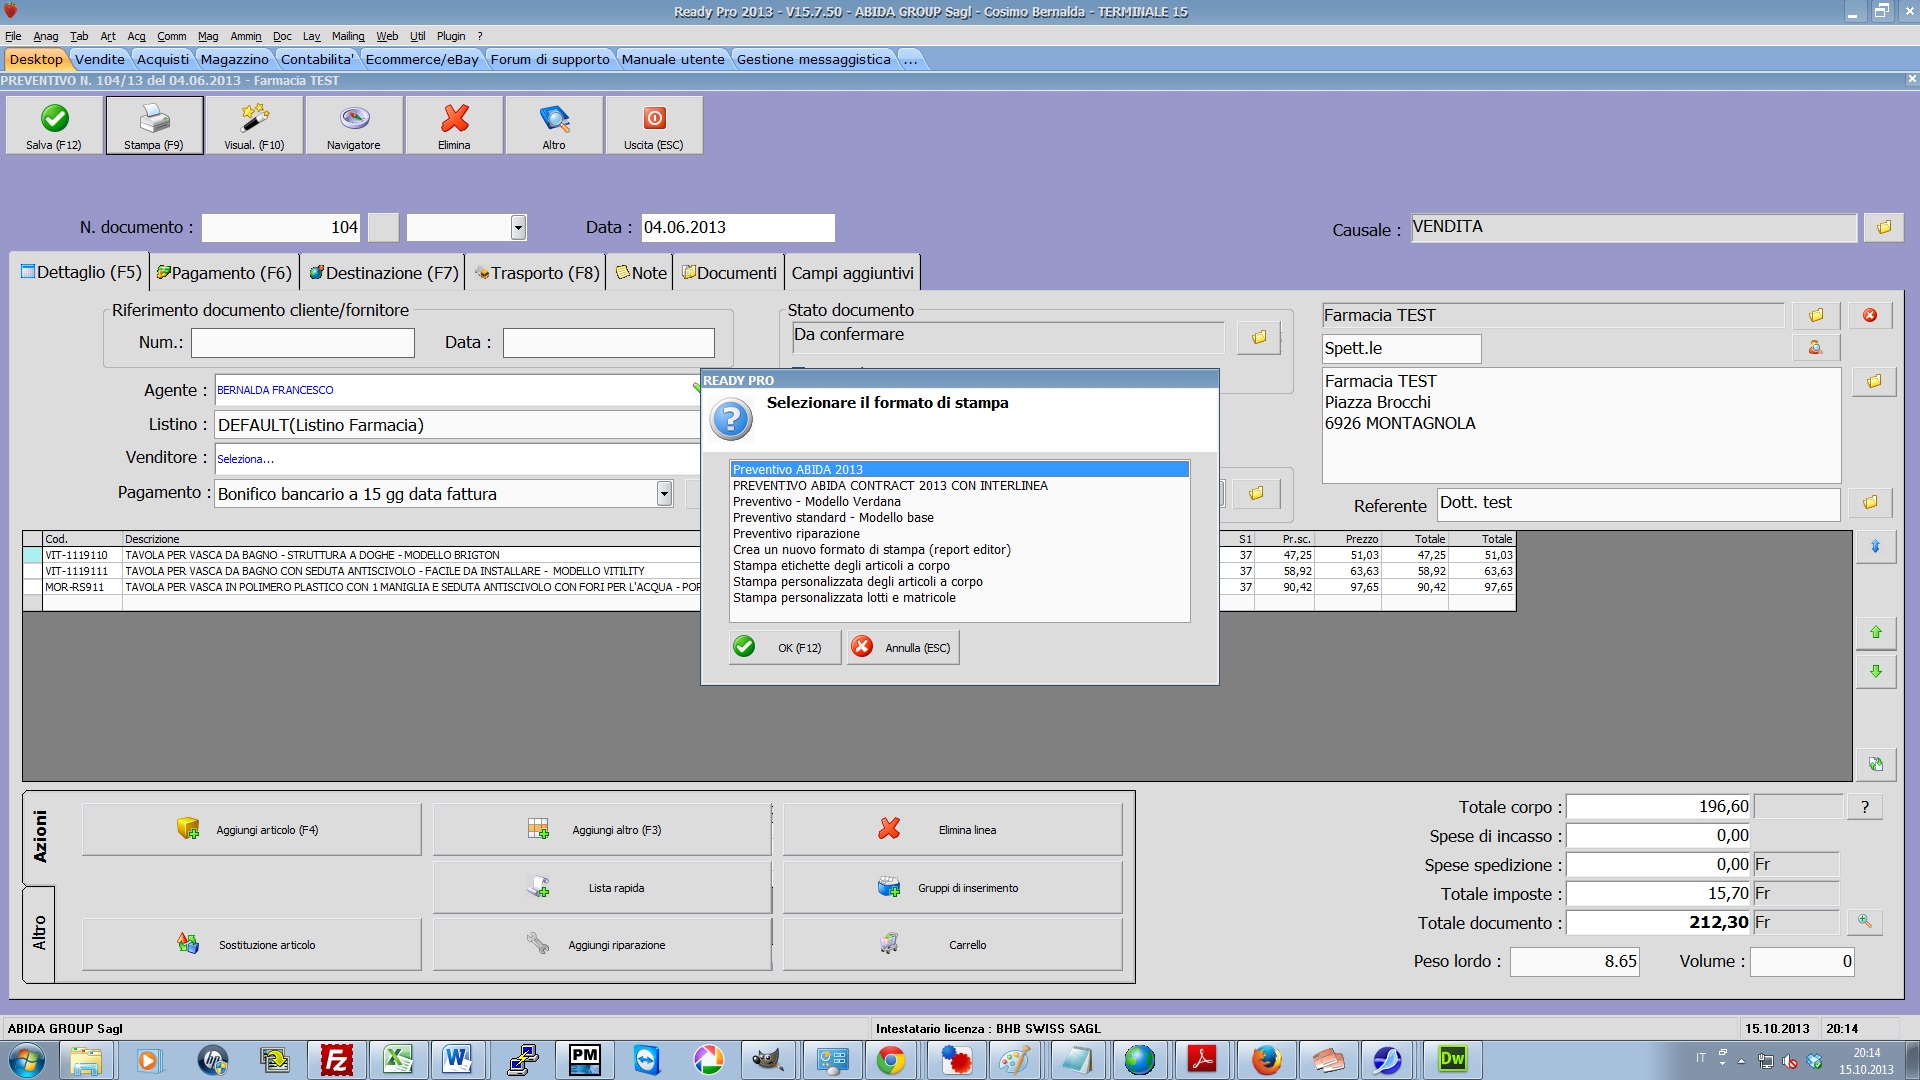Screen dimensions: 1920x1080
Task: Click refresh icon at grid bottom right
Action: (1876, 765)
